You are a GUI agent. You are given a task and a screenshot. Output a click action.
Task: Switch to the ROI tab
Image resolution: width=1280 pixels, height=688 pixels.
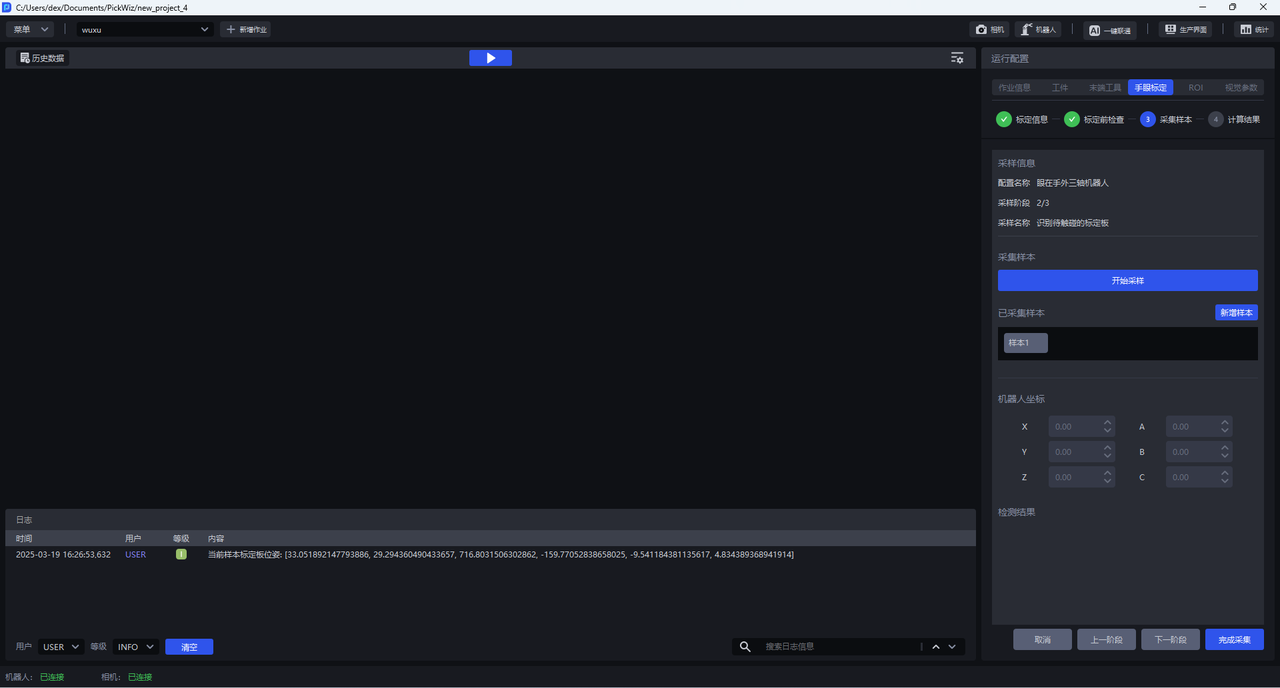[1195, 88]
